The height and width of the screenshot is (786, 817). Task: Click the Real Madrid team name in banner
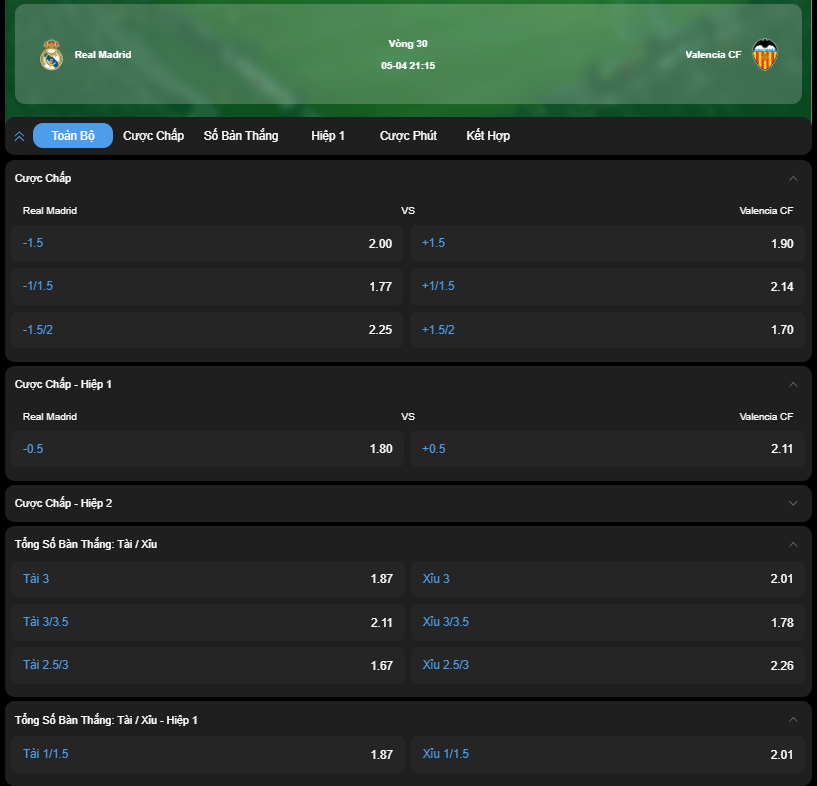click(103, 55)
